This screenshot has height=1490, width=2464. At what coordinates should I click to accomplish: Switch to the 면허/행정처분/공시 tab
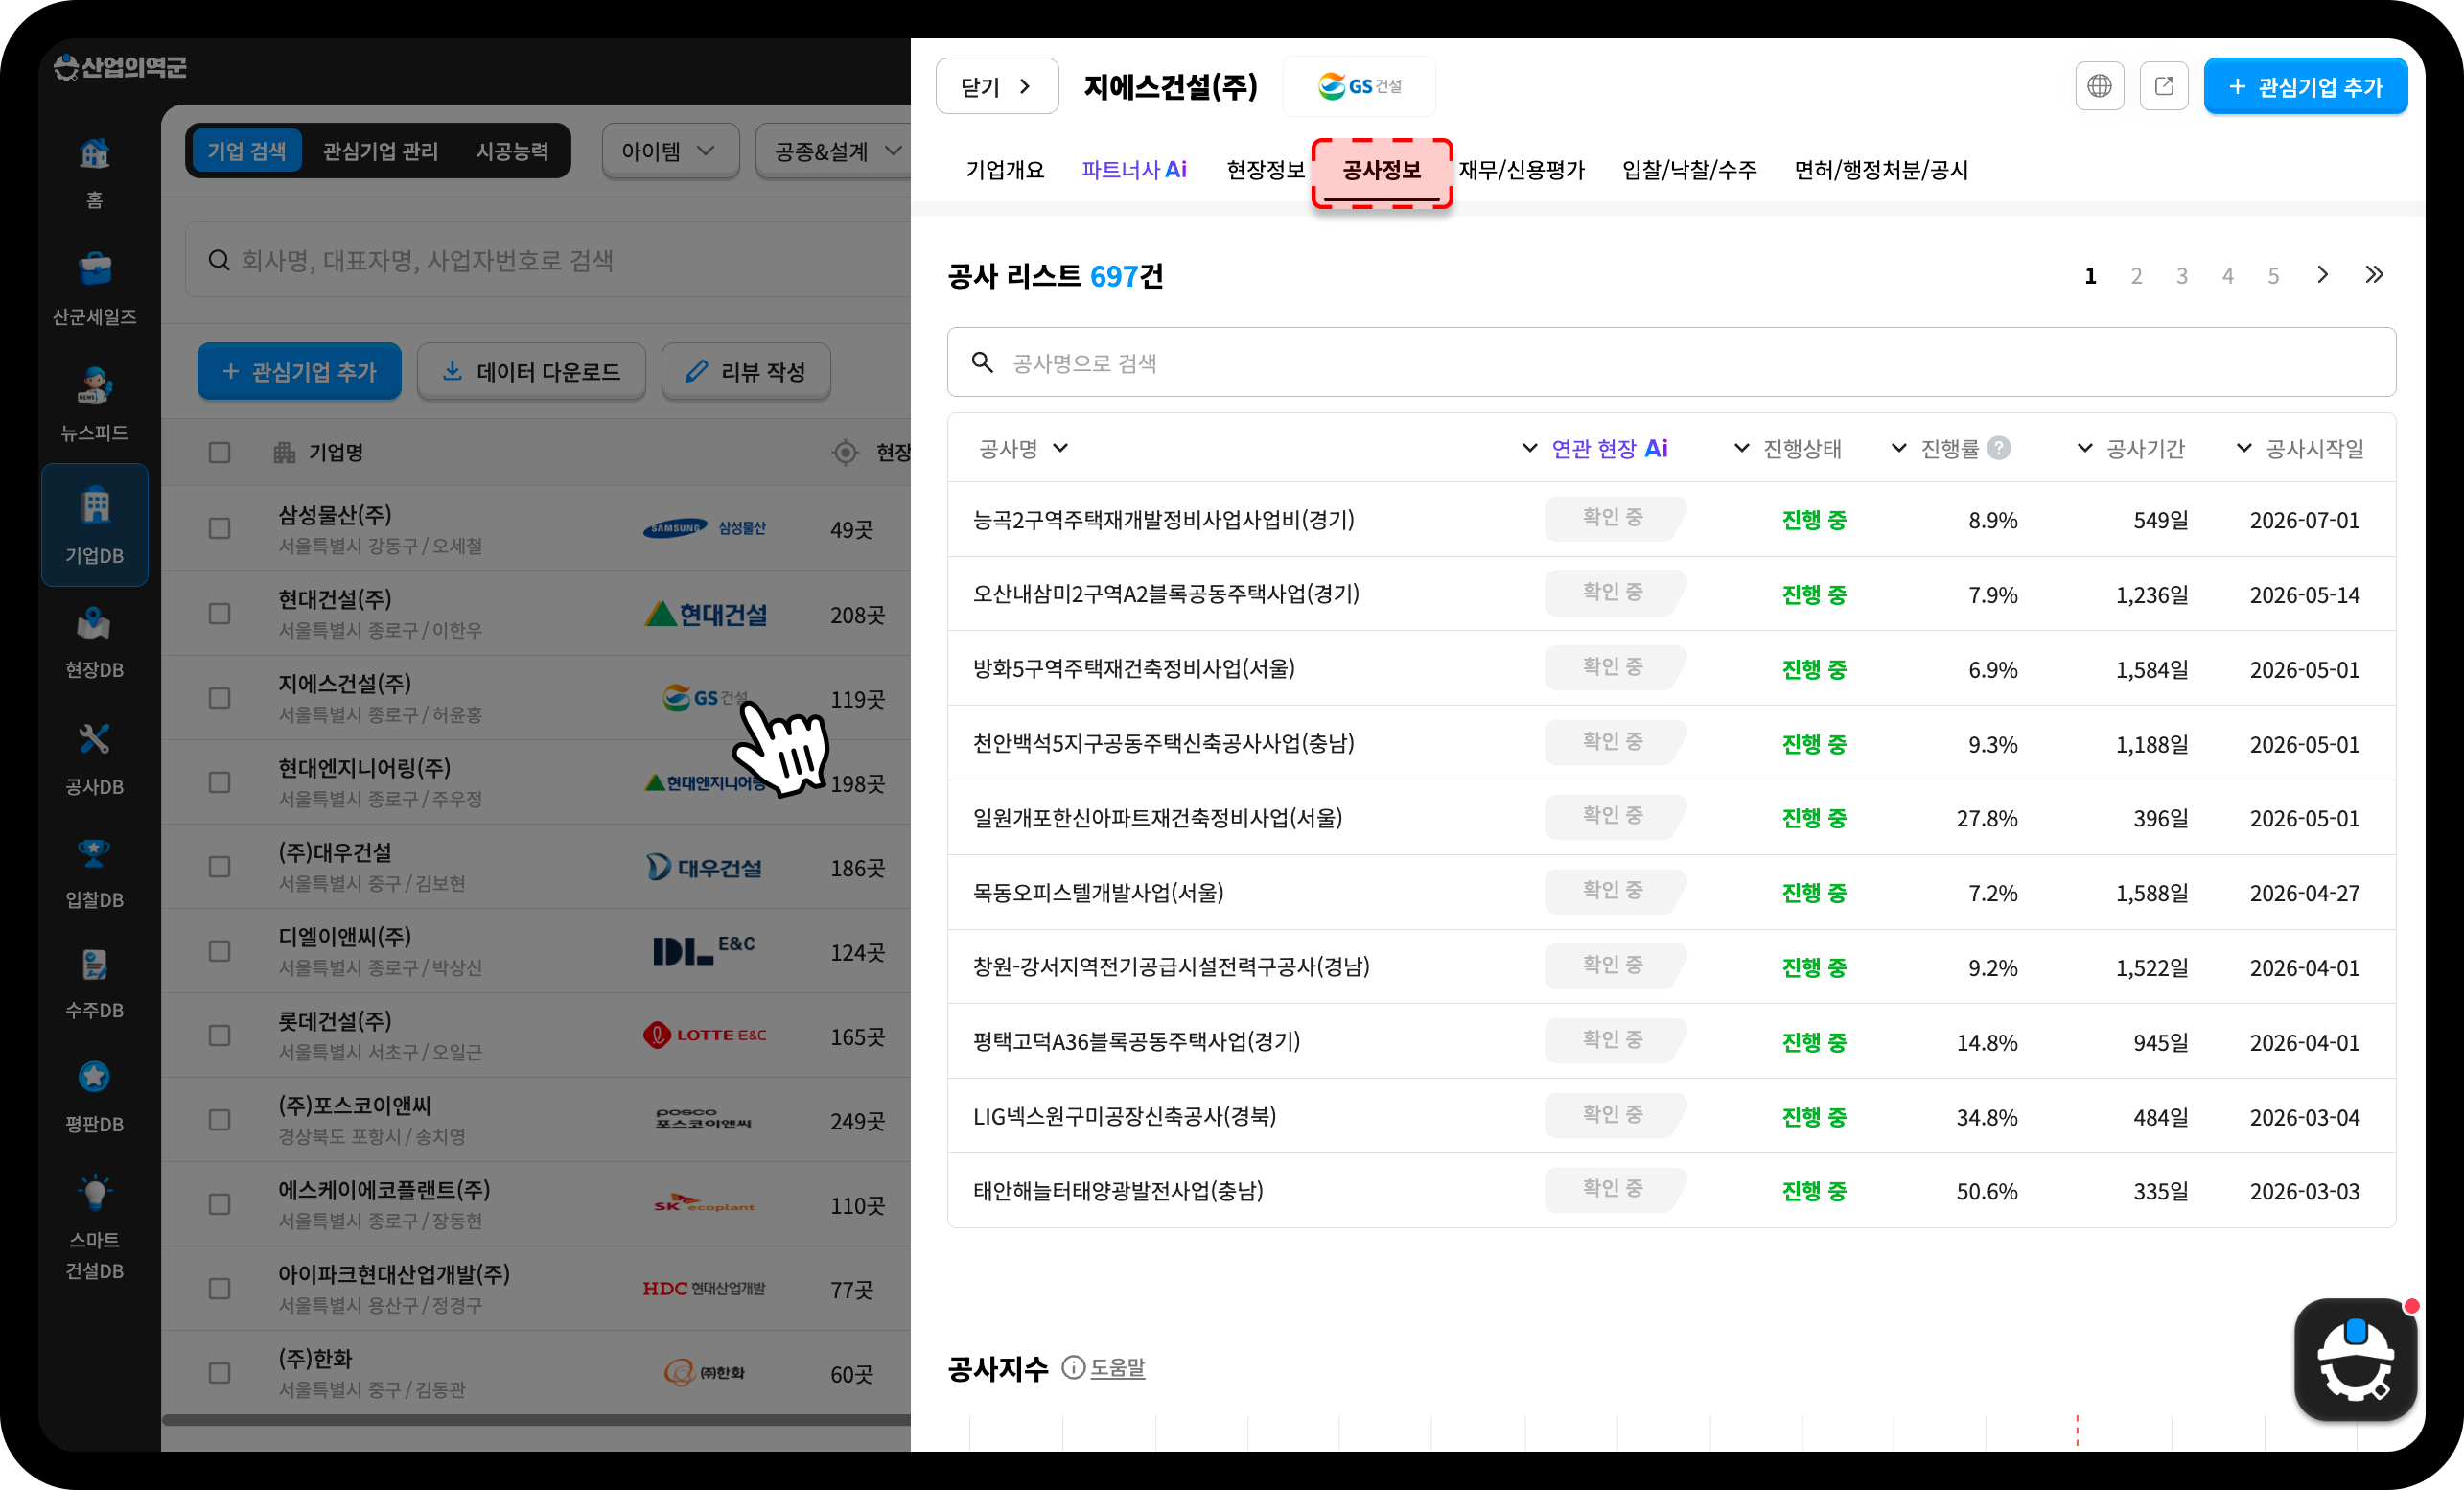(x=1881, y=170)
